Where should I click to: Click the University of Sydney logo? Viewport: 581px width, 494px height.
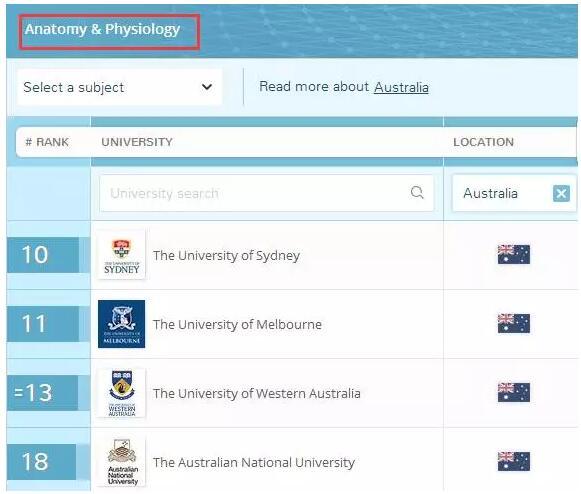click(x=122, y=255)
